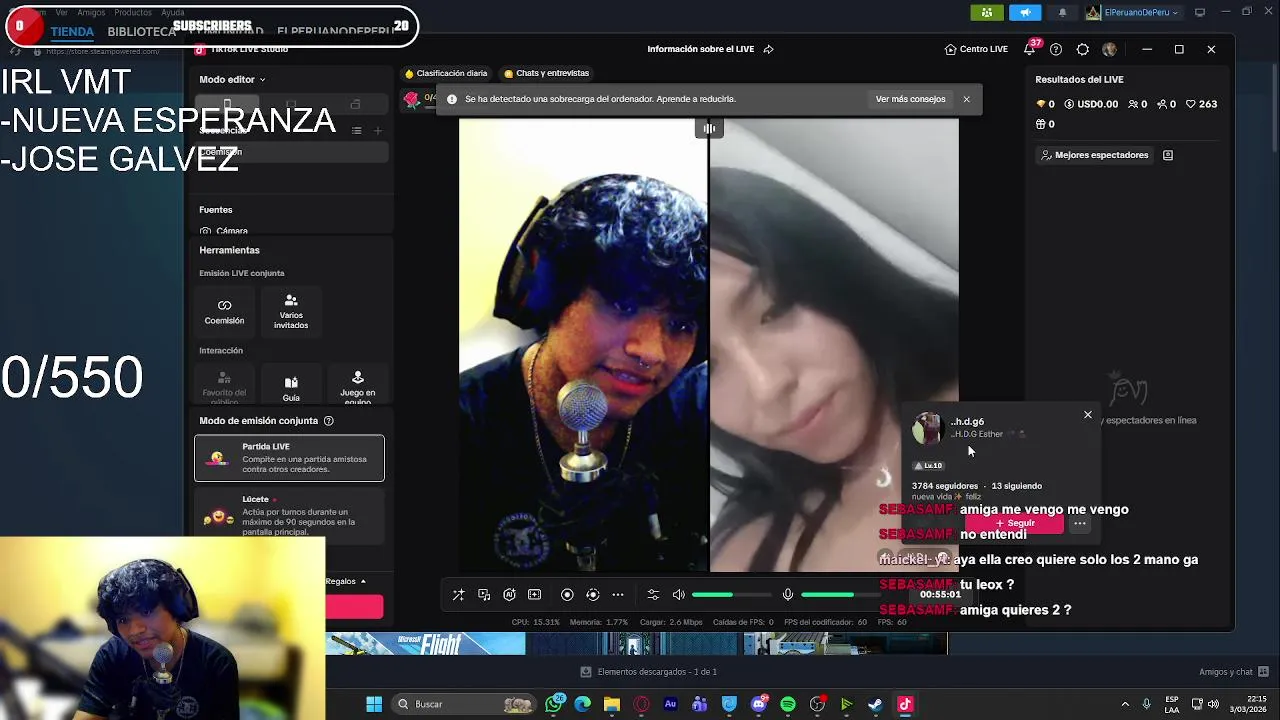Show hidden system tray icons chevron
Screen dimensions: 1280x720
point(1125,704)
